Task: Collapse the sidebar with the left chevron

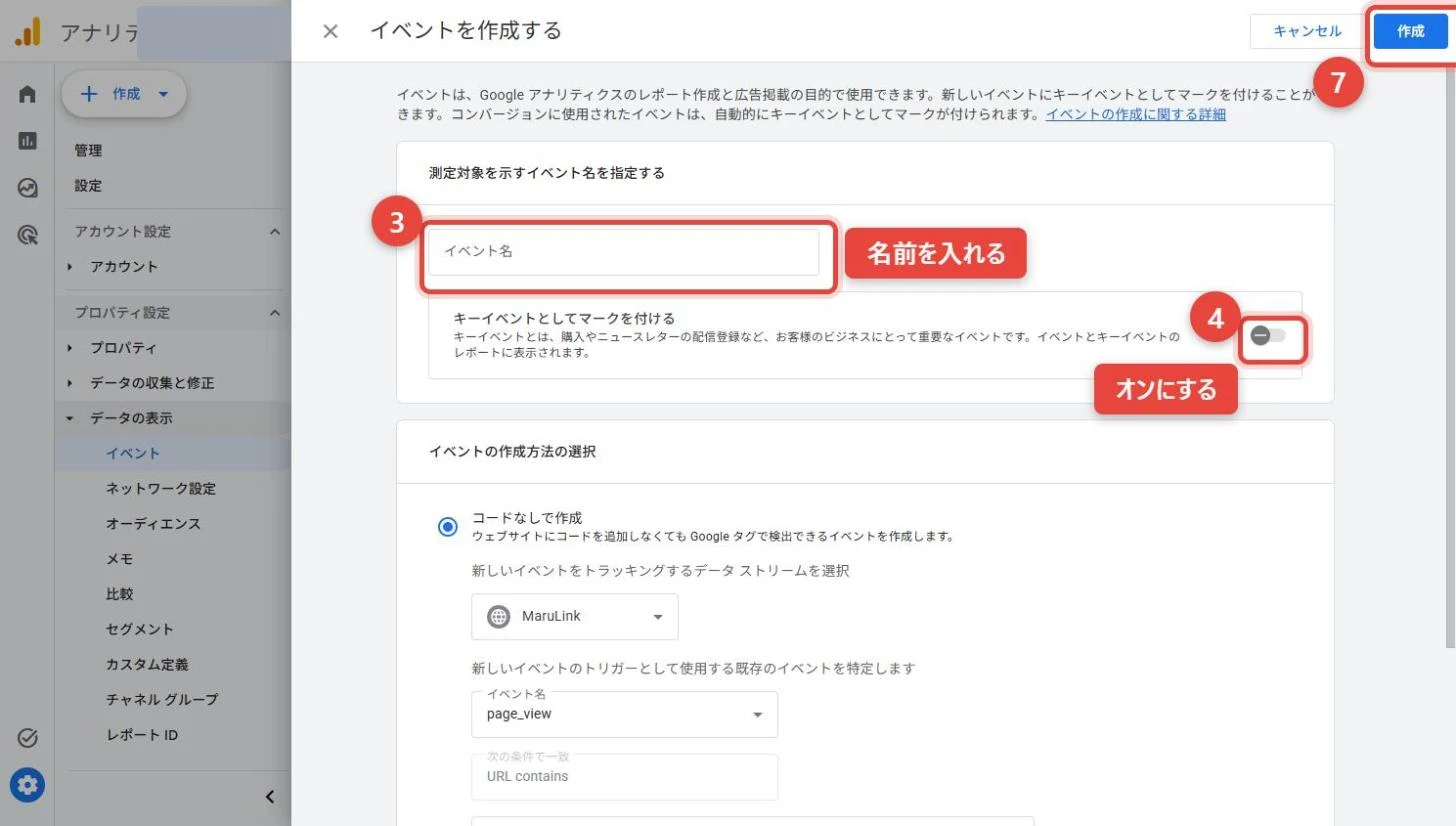Action: [x=269, y=797]
